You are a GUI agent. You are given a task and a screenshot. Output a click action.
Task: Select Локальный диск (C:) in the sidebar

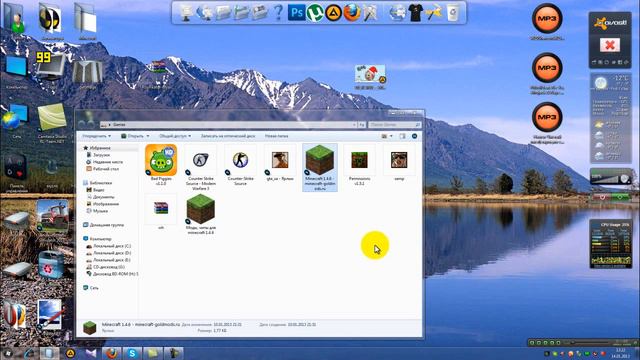point(108,246)
